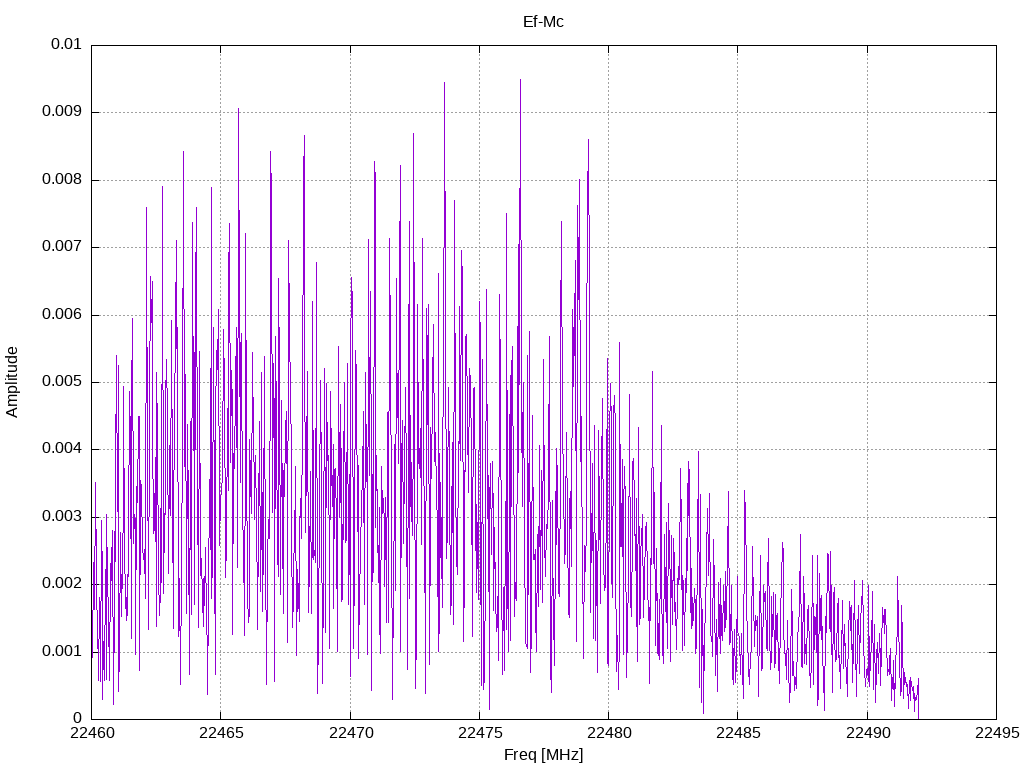1024x768 pixels.
Task: Click y-axis tick label 0.009
Action: tap(62, 111)
